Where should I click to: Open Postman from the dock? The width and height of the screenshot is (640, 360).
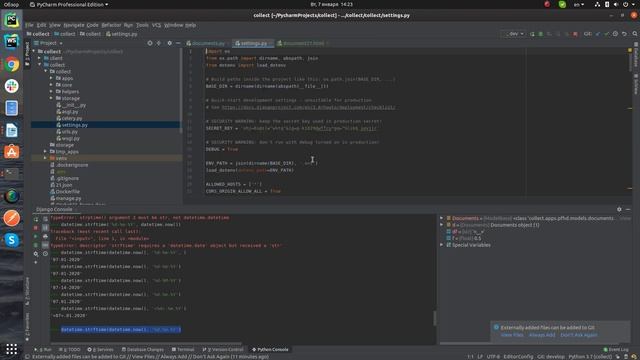11,218
